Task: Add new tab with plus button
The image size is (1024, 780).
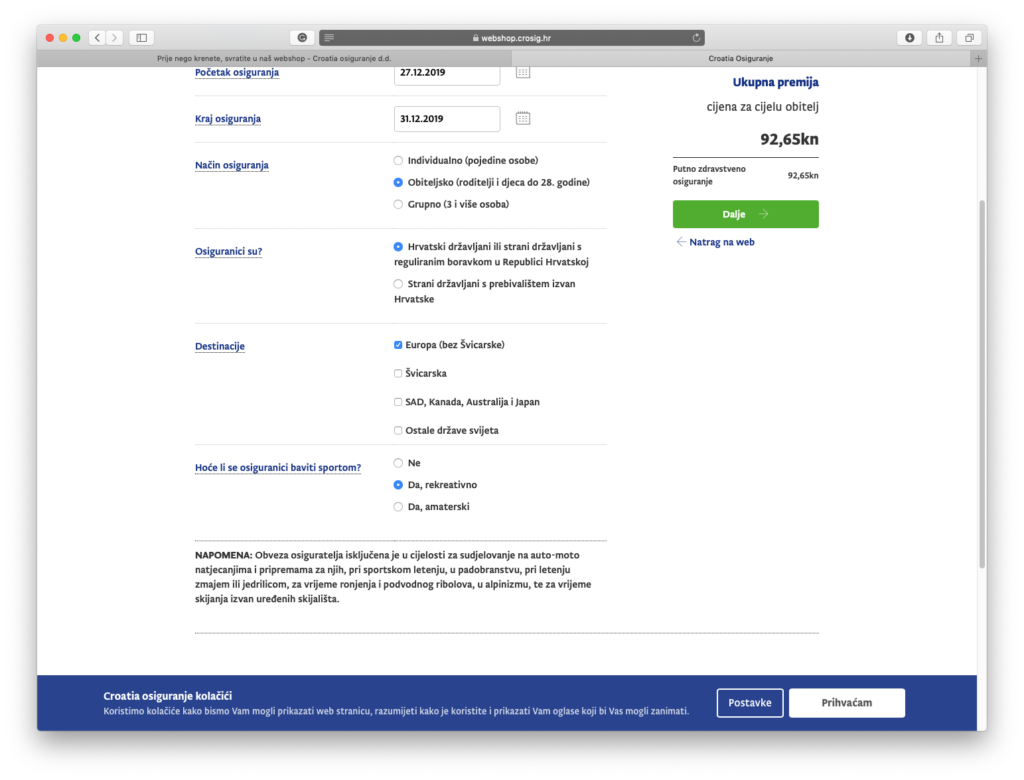Action: 978,58
